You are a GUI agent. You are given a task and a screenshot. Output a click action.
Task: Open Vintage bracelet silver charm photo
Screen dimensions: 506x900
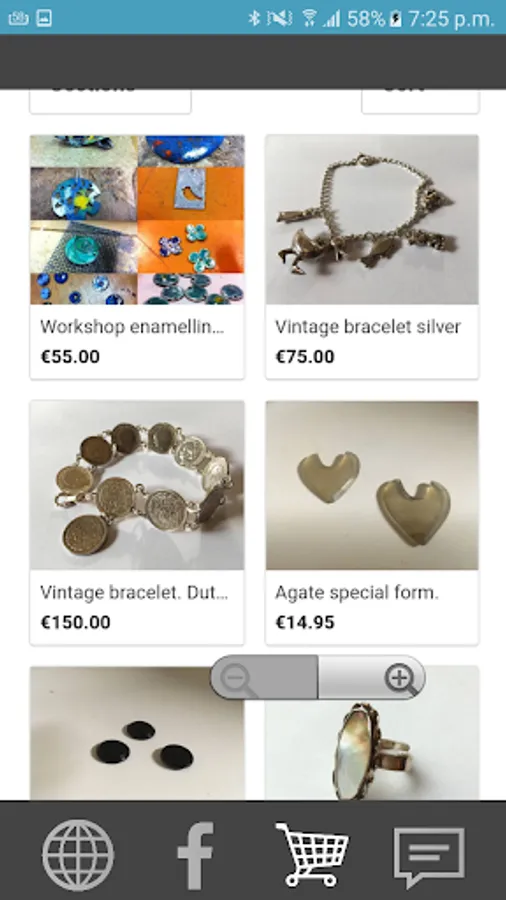point(372,220)
